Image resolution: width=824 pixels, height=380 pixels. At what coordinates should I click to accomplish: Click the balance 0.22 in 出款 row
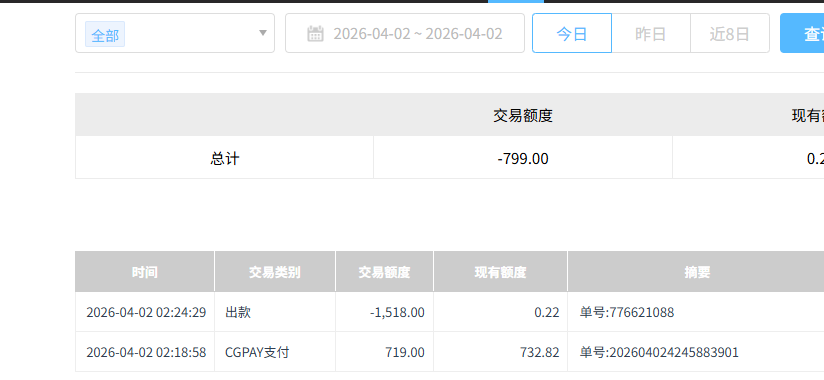point(547,312)
